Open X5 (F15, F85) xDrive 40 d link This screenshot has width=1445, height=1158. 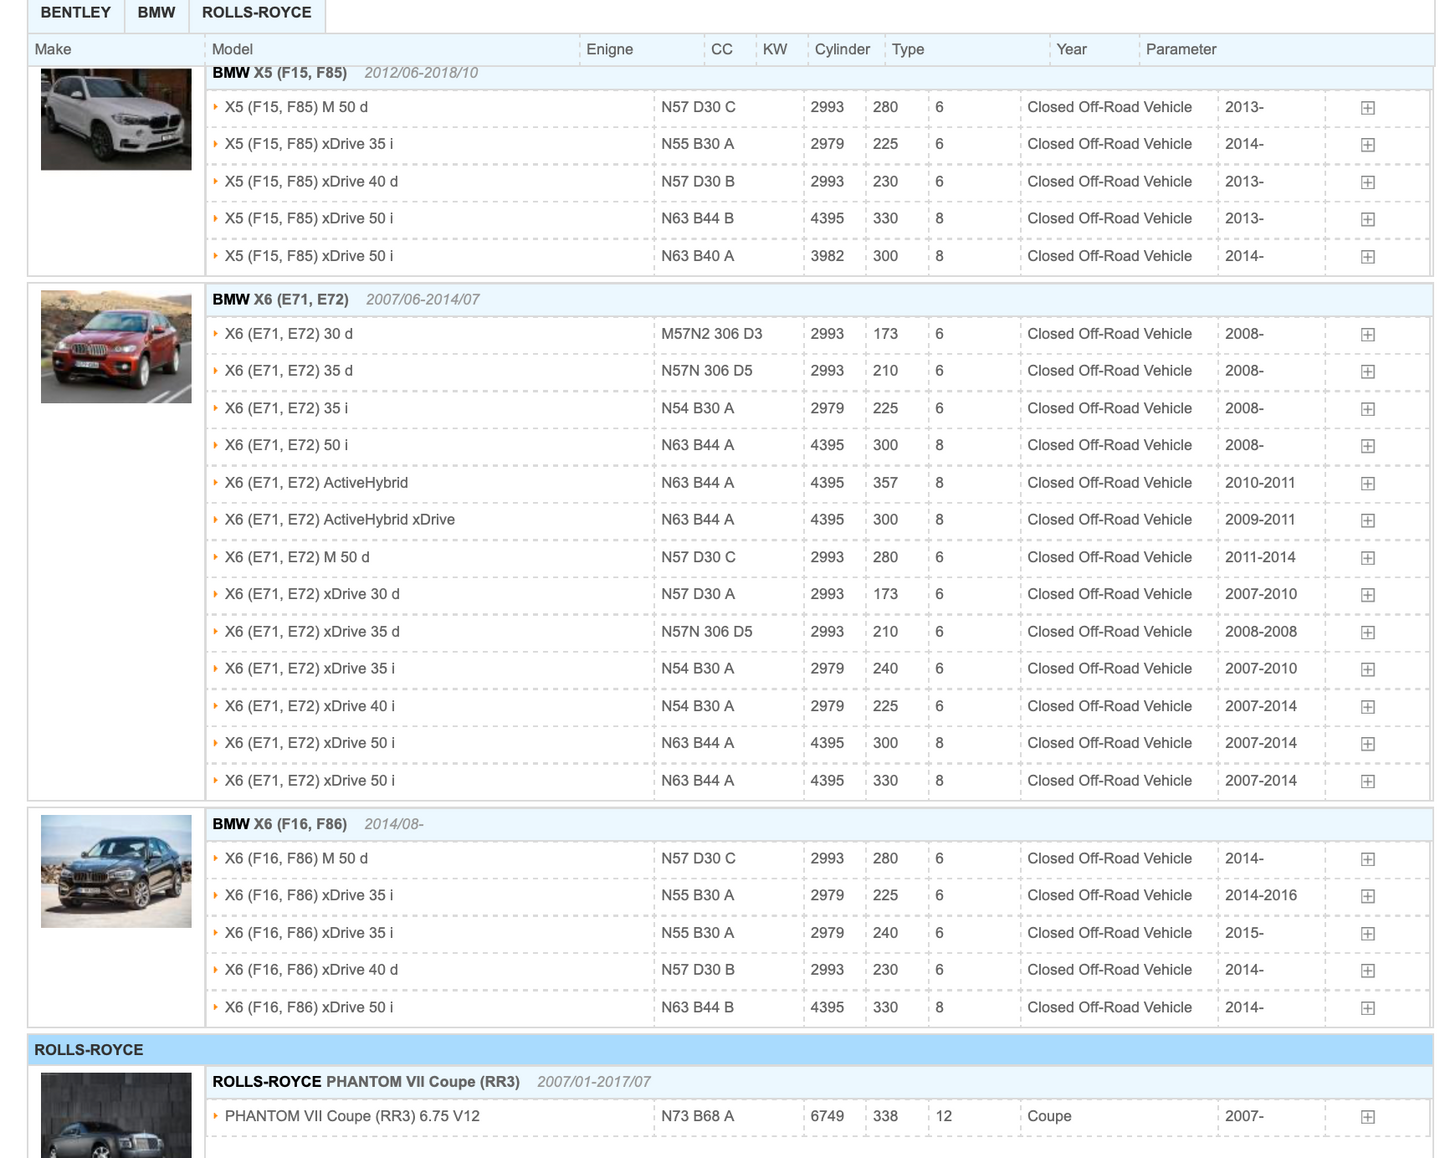pos(311,181)
